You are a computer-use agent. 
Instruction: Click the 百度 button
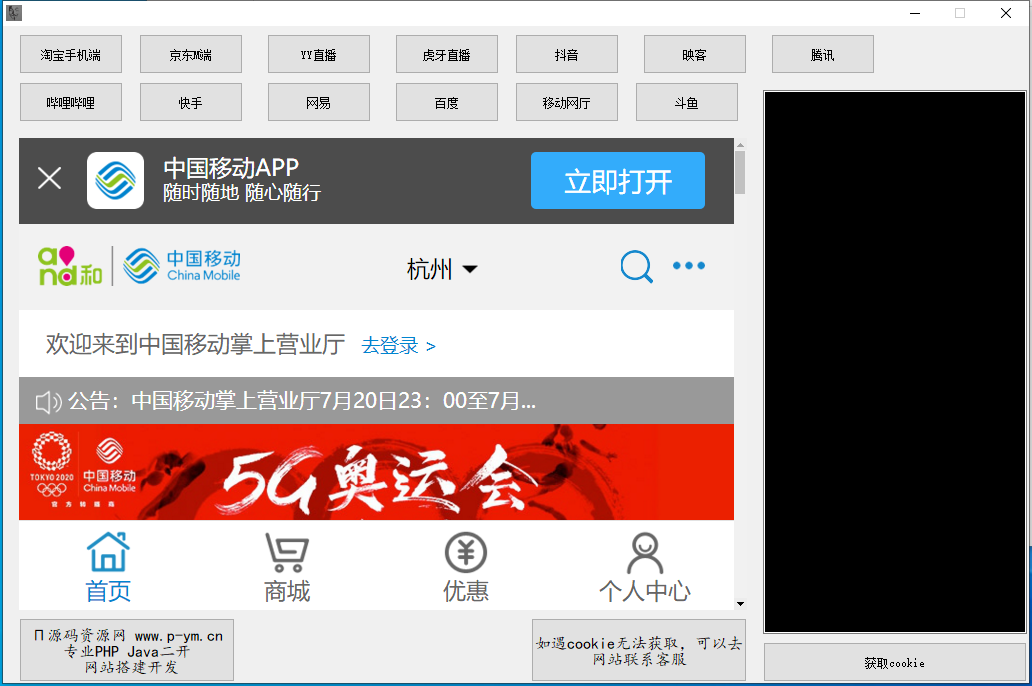[446, 102]
